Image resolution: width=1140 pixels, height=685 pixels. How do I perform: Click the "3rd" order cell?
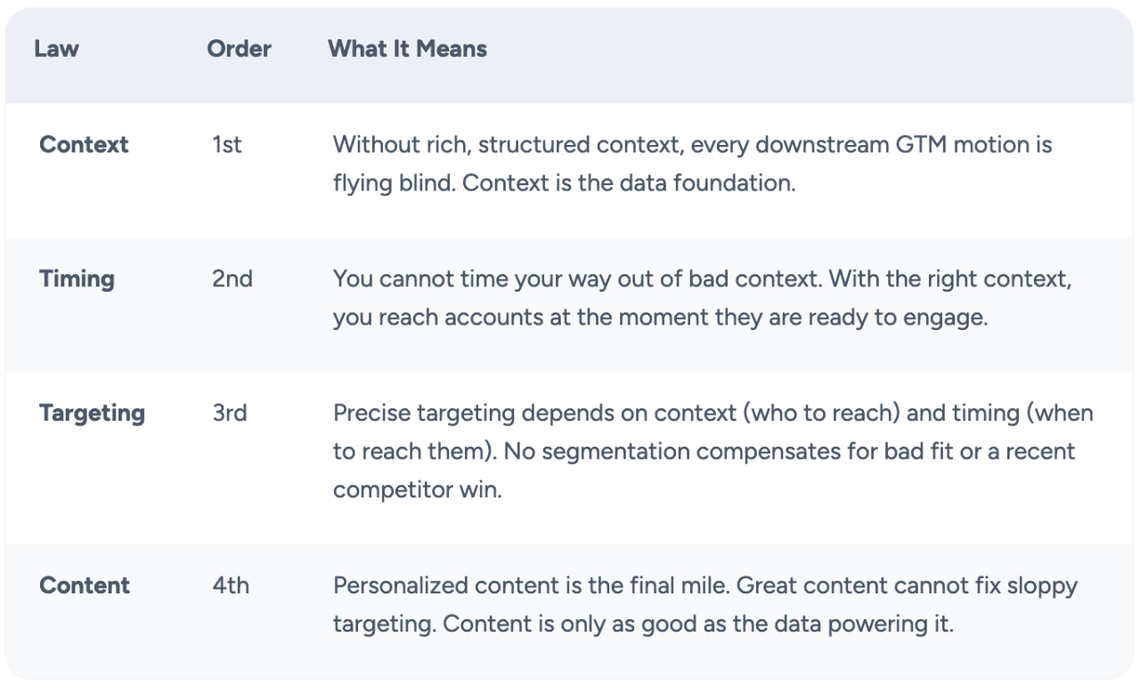[229, 413]
